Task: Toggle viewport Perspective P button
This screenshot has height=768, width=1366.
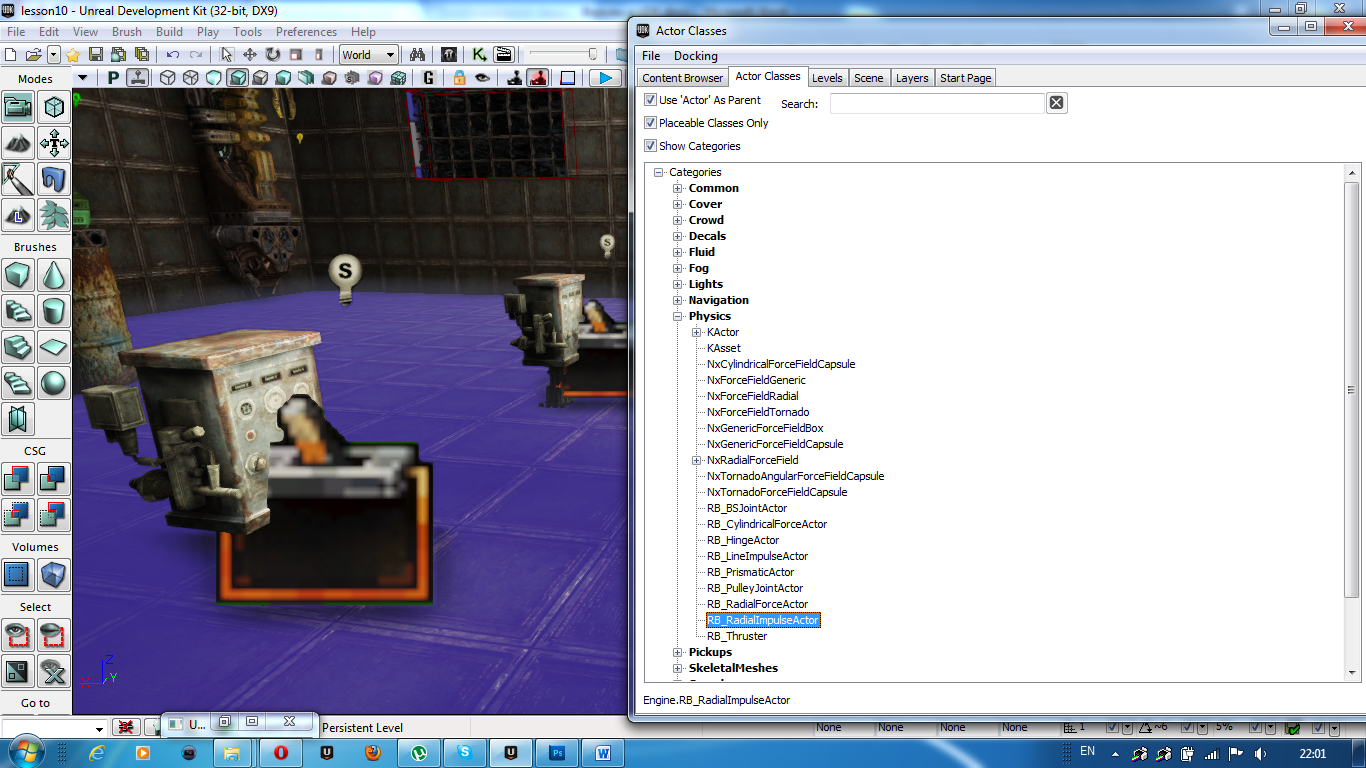Action: 113,78
